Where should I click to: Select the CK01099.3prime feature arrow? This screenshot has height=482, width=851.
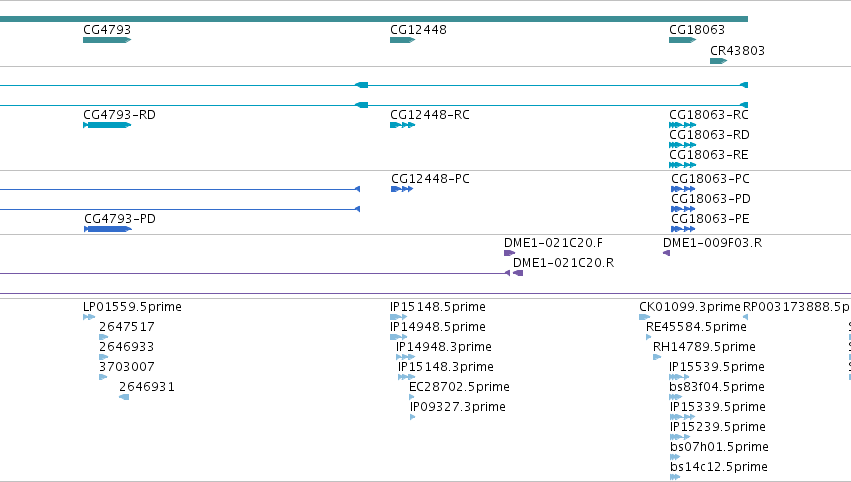coord(644,318)
